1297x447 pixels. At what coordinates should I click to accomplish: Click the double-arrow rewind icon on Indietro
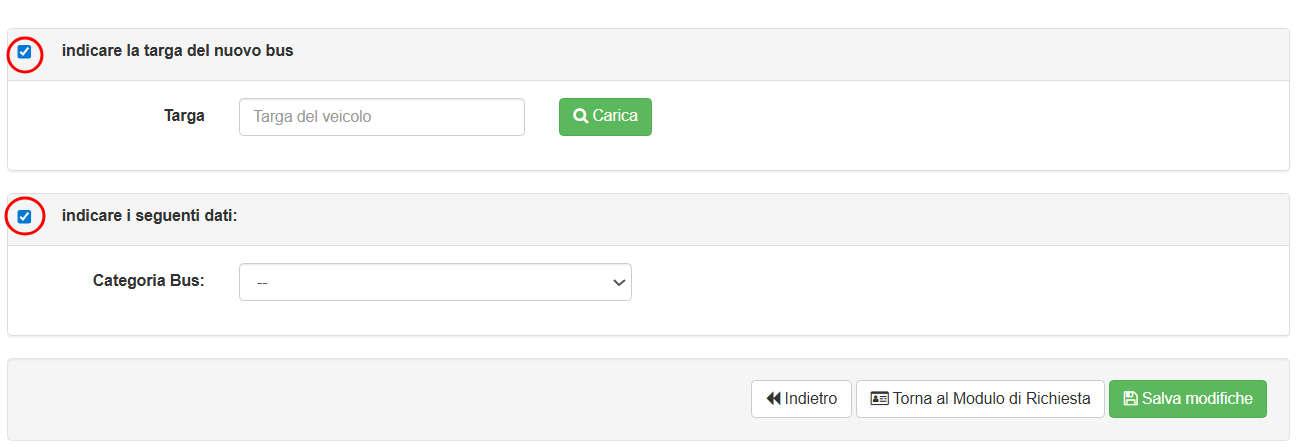773,399
